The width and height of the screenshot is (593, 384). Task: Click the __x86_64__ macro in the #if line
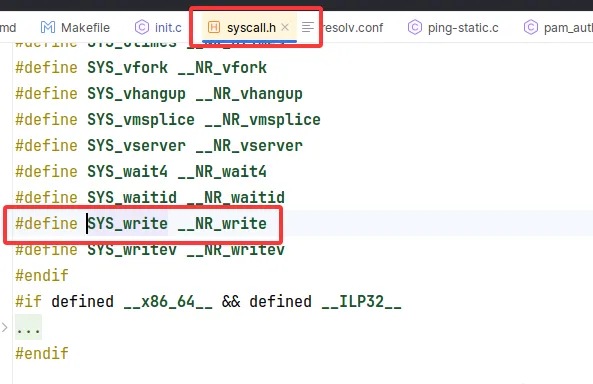coord(168,302)
